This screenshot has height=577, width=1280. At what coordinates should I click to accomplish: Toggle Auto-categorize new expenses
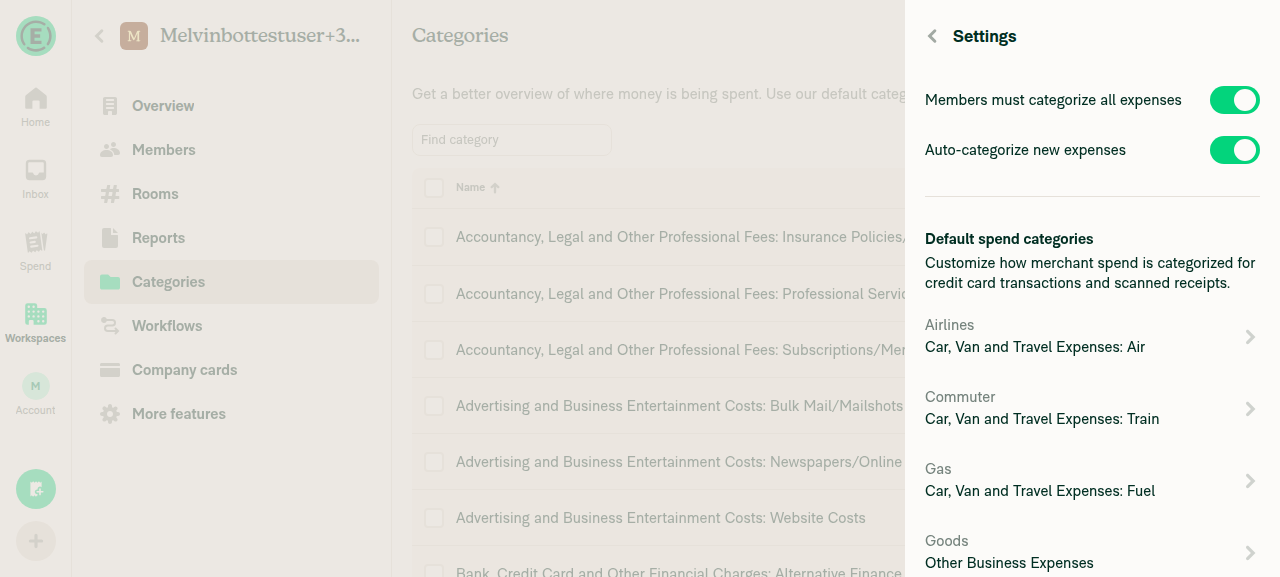pyautogui.click(x=1235, y=150)
